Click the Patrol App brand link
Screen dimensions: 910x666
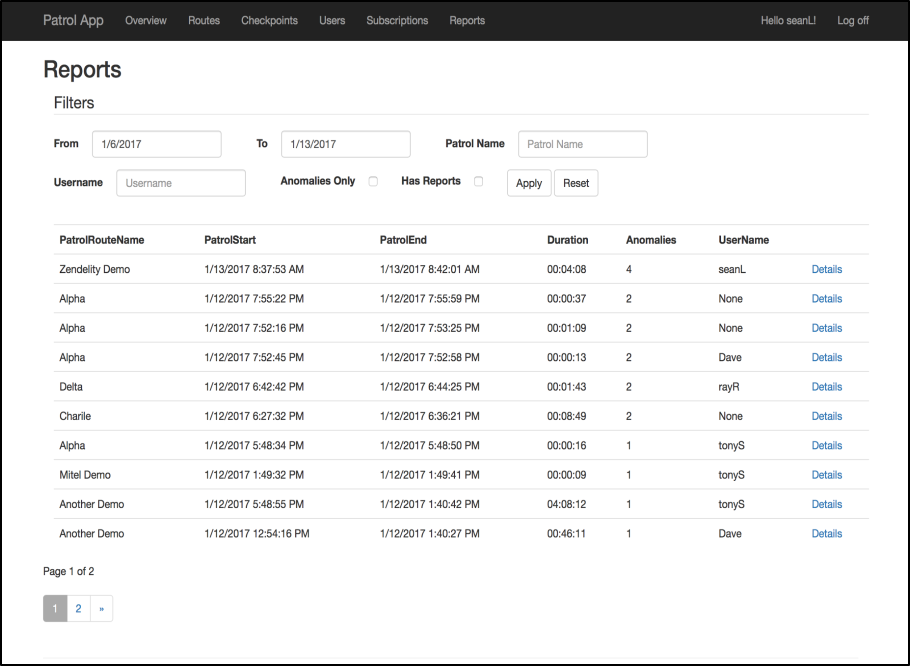(73, 21)
